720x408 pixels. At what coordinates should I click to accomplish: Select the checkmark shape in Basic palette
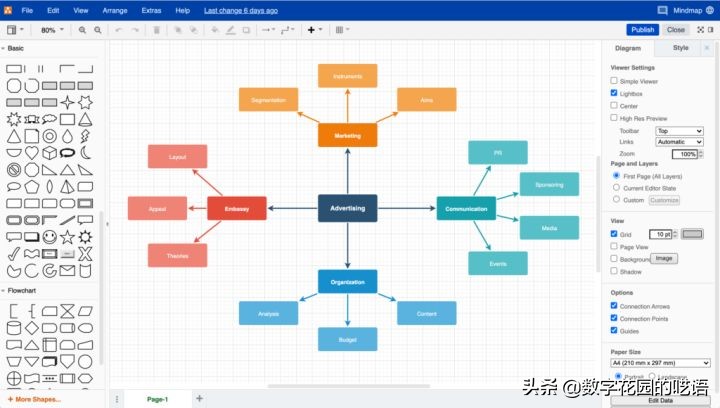point(14,254)
